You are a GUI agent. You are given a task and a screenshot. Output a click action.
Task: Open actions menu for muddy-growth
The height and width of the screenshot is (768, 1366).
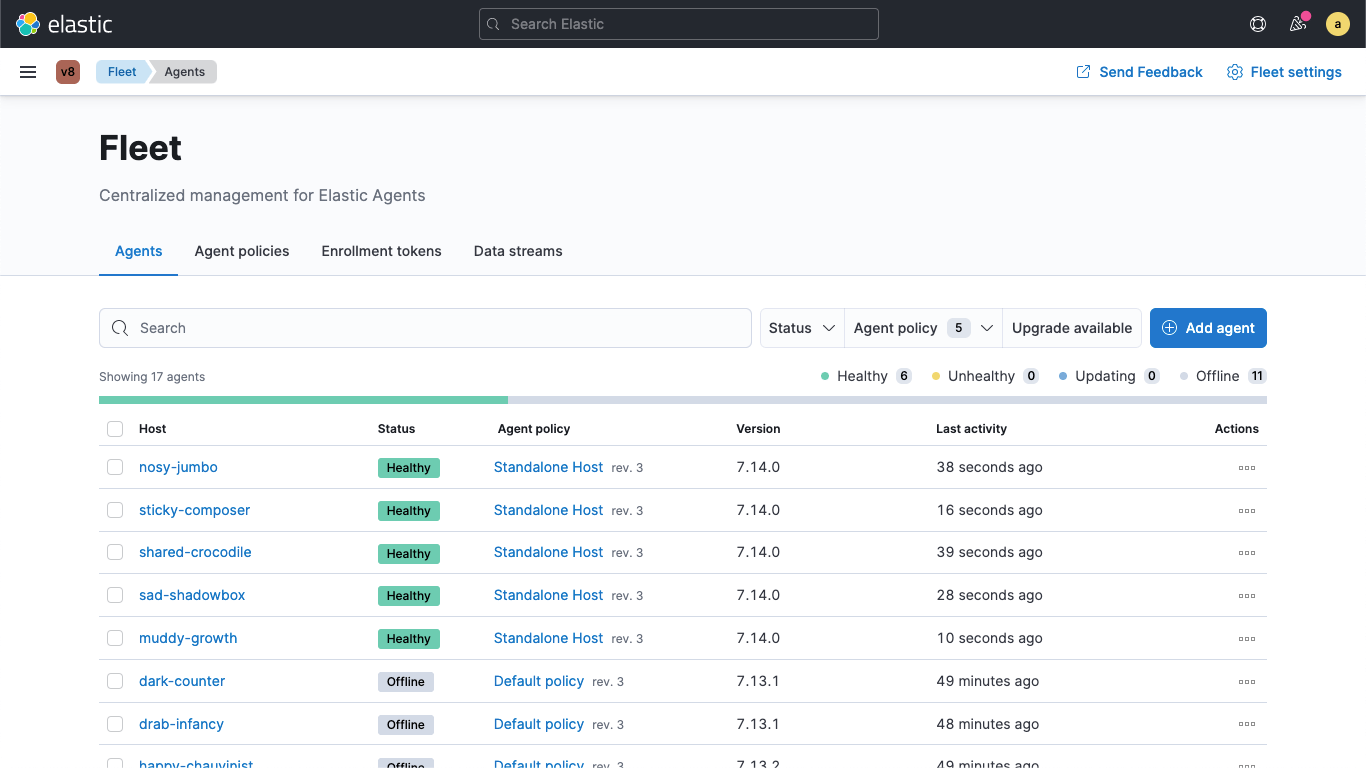click(1247, 638)
